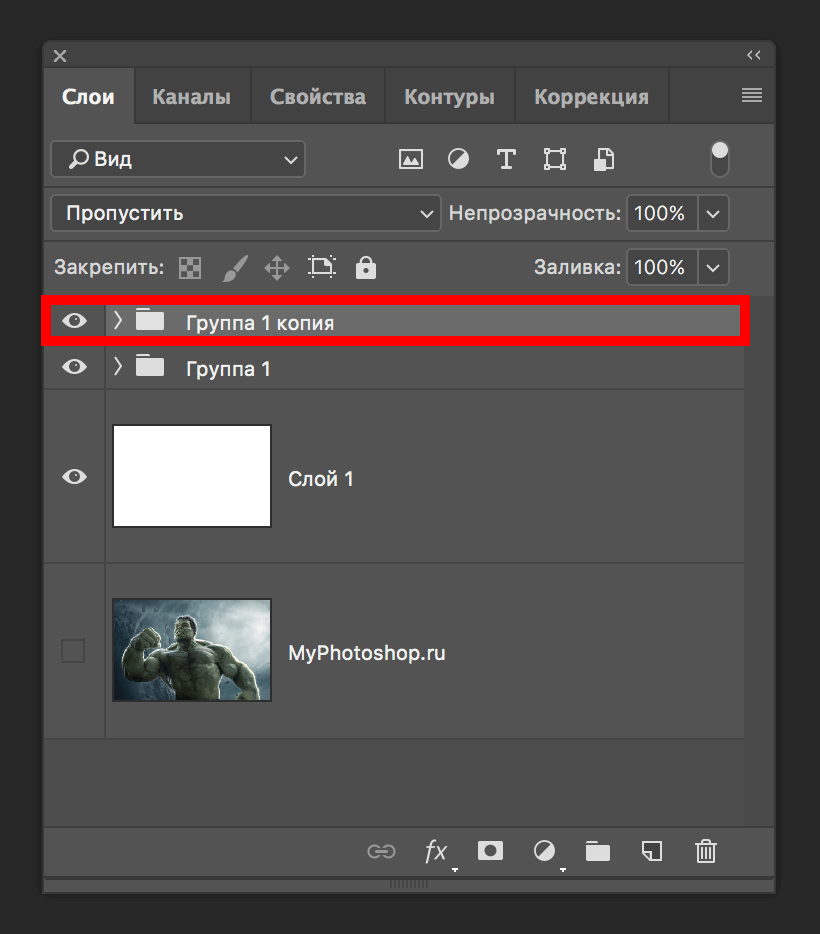Image resolution: width=820 pixels, height=934 pixels.
Task: Delete layer using the trash icon
Action: point(706,851)
